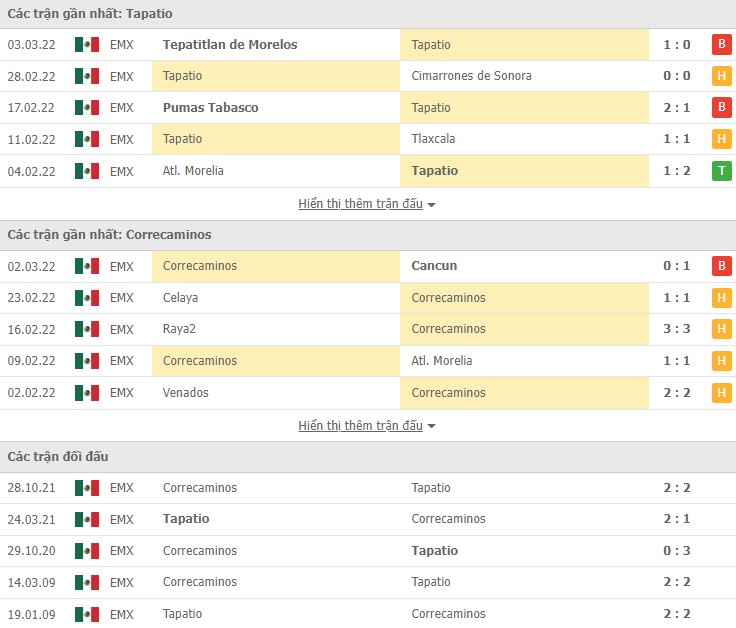
Task: Open the Tepatitlan de Morelos team link
Action: 230,45
